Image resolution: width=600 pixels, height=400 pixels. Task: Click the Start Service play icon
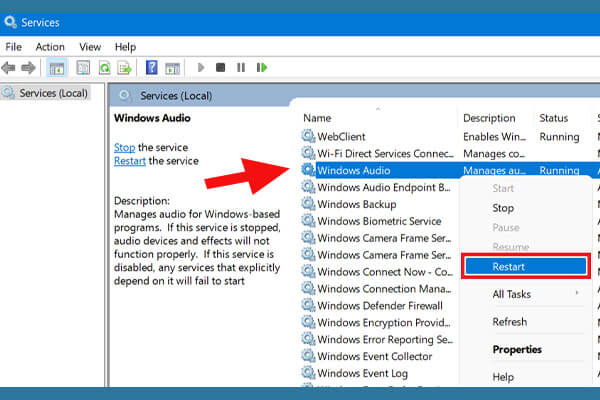(201, 68)
